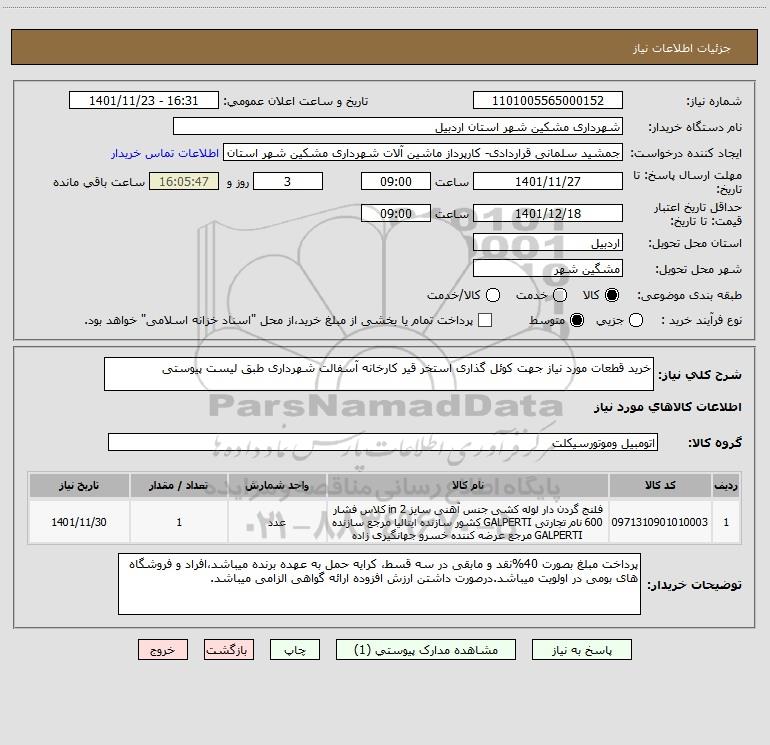Viewport: 770px width, 745px height.
Task: Click the goods group field اتومبیل وموتورسیکلت
Action: [x=383, y=442]
